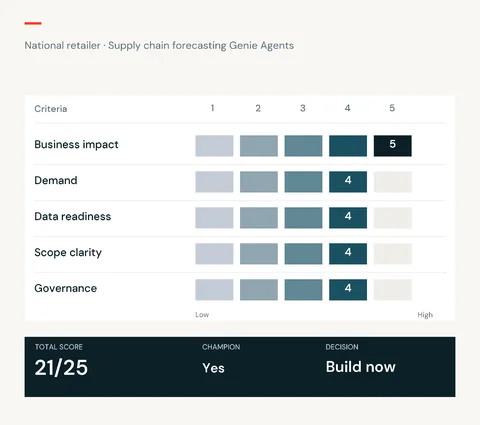
Task: Click the 21/25 total score value
Action: (61, 368)
